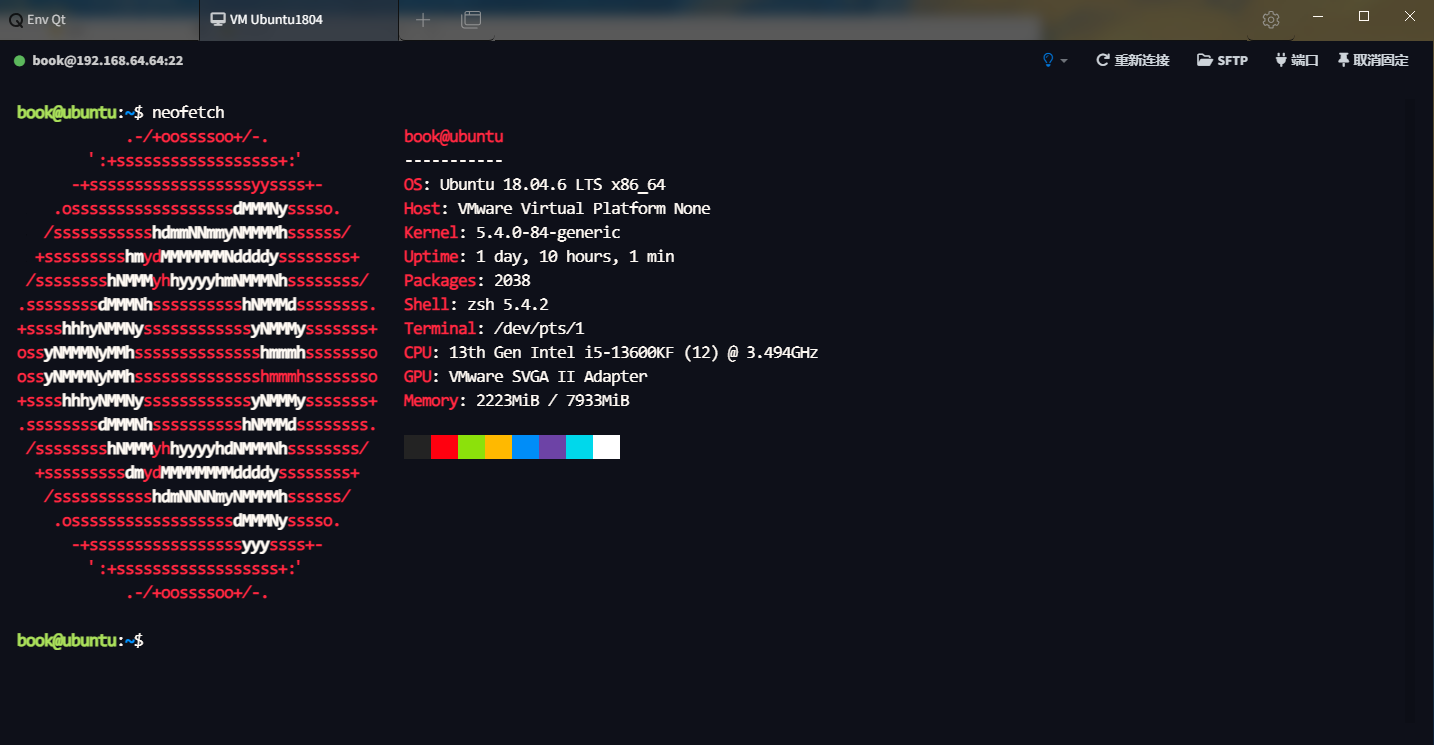Close the terminal window
Screen dimensions: 1434x745
pyautogui.click(x=1409, y=16)
